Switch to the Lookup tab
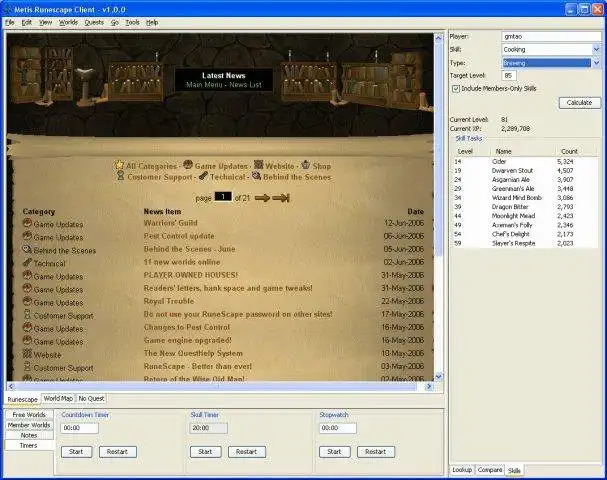The image size is (607, 480). coord(462,470)
